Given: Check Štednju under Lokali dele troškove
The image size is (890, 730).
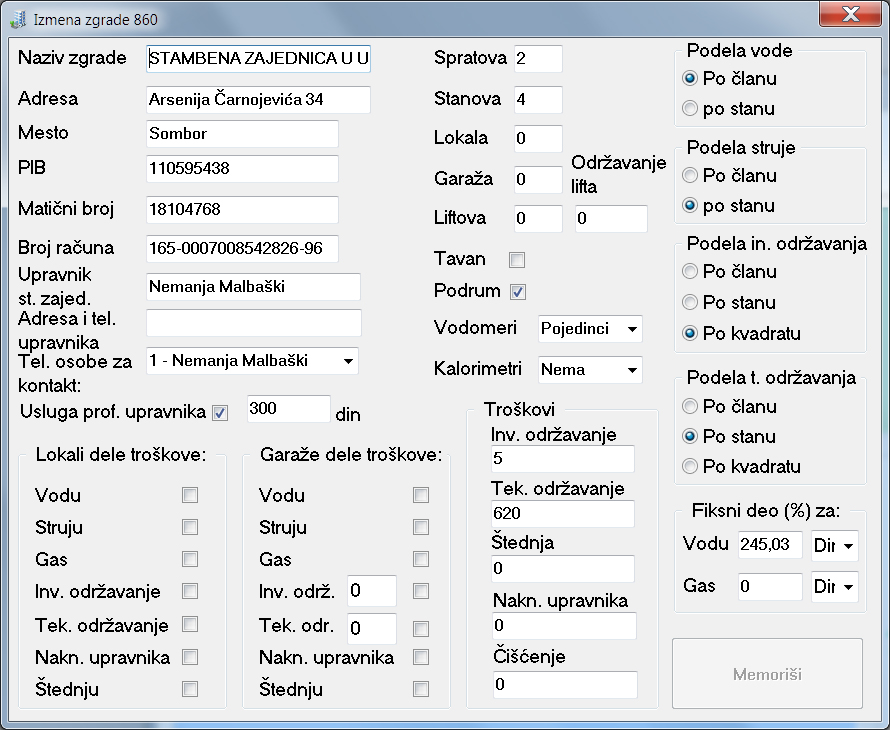Looking at the screenshot, I should 190,689.
